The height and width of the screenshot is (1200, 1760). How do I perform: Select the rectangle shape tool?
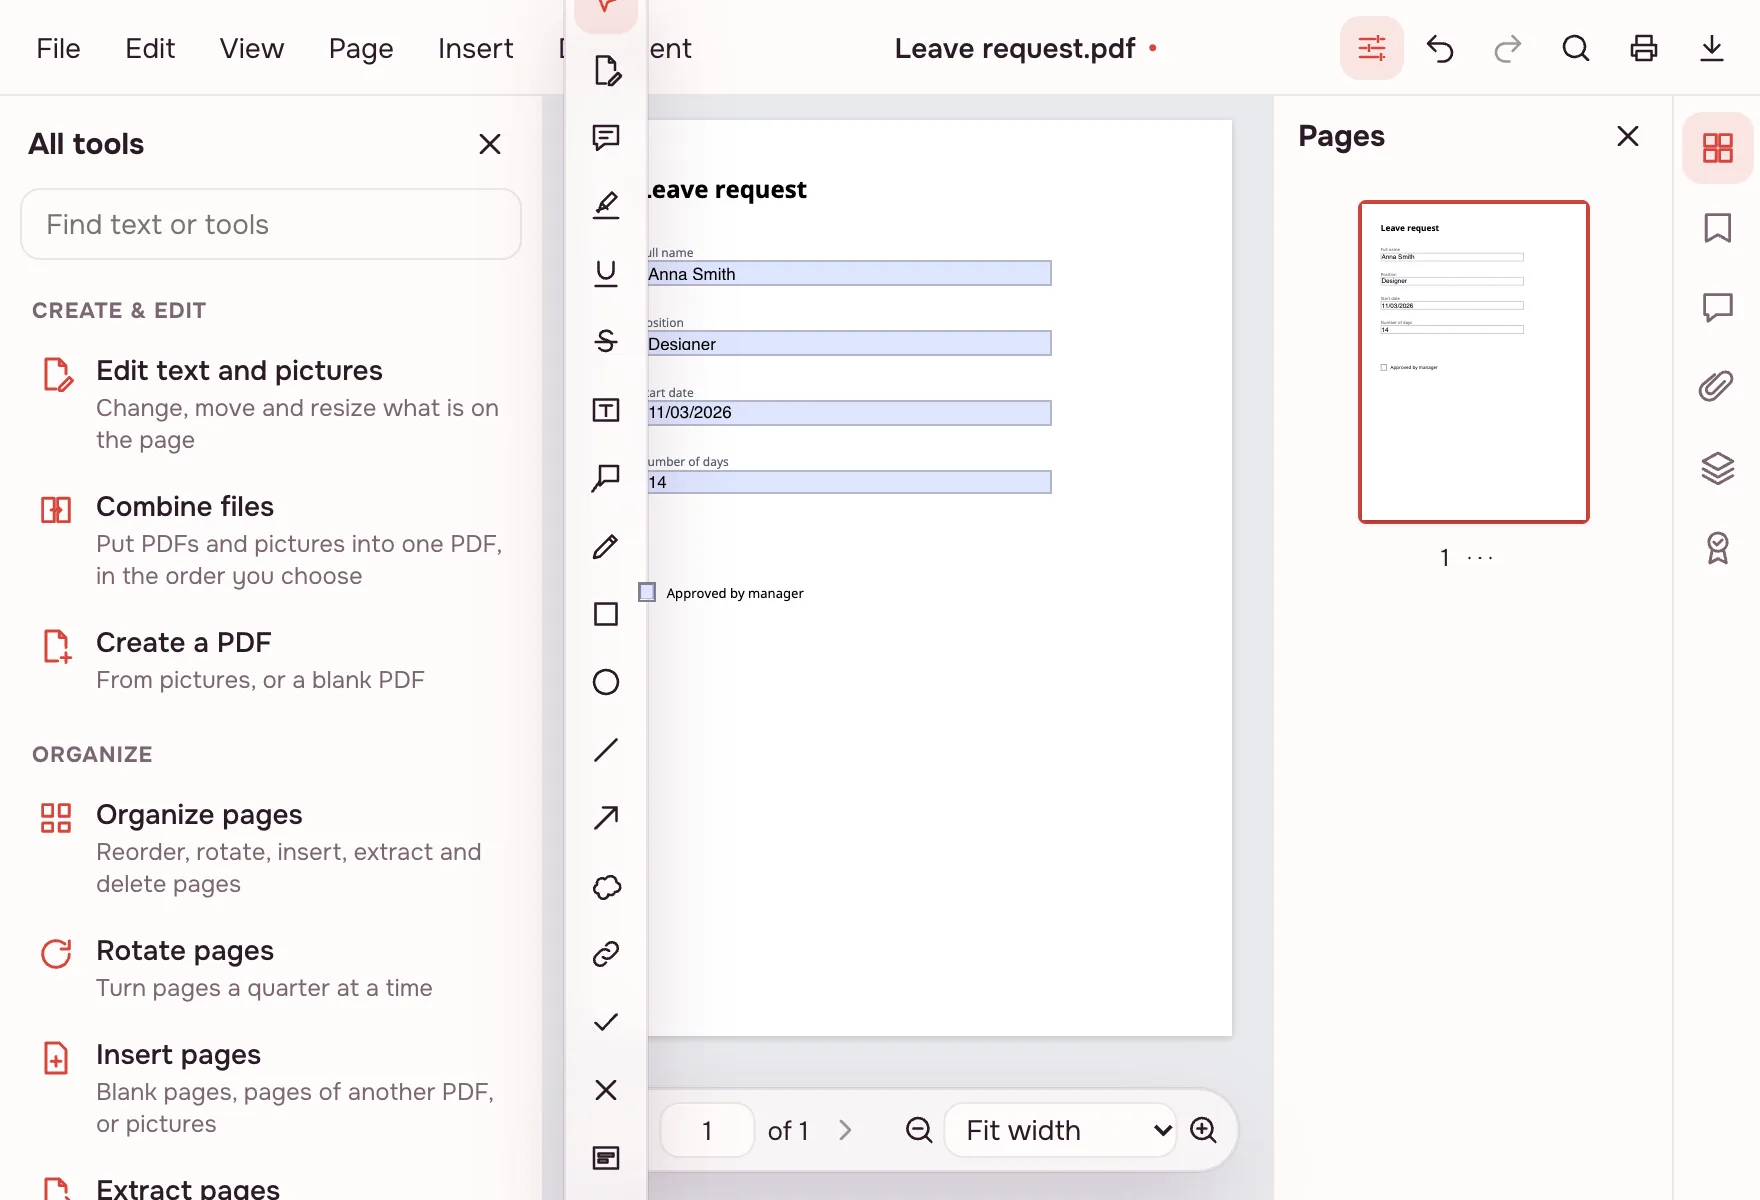[606, 614]
